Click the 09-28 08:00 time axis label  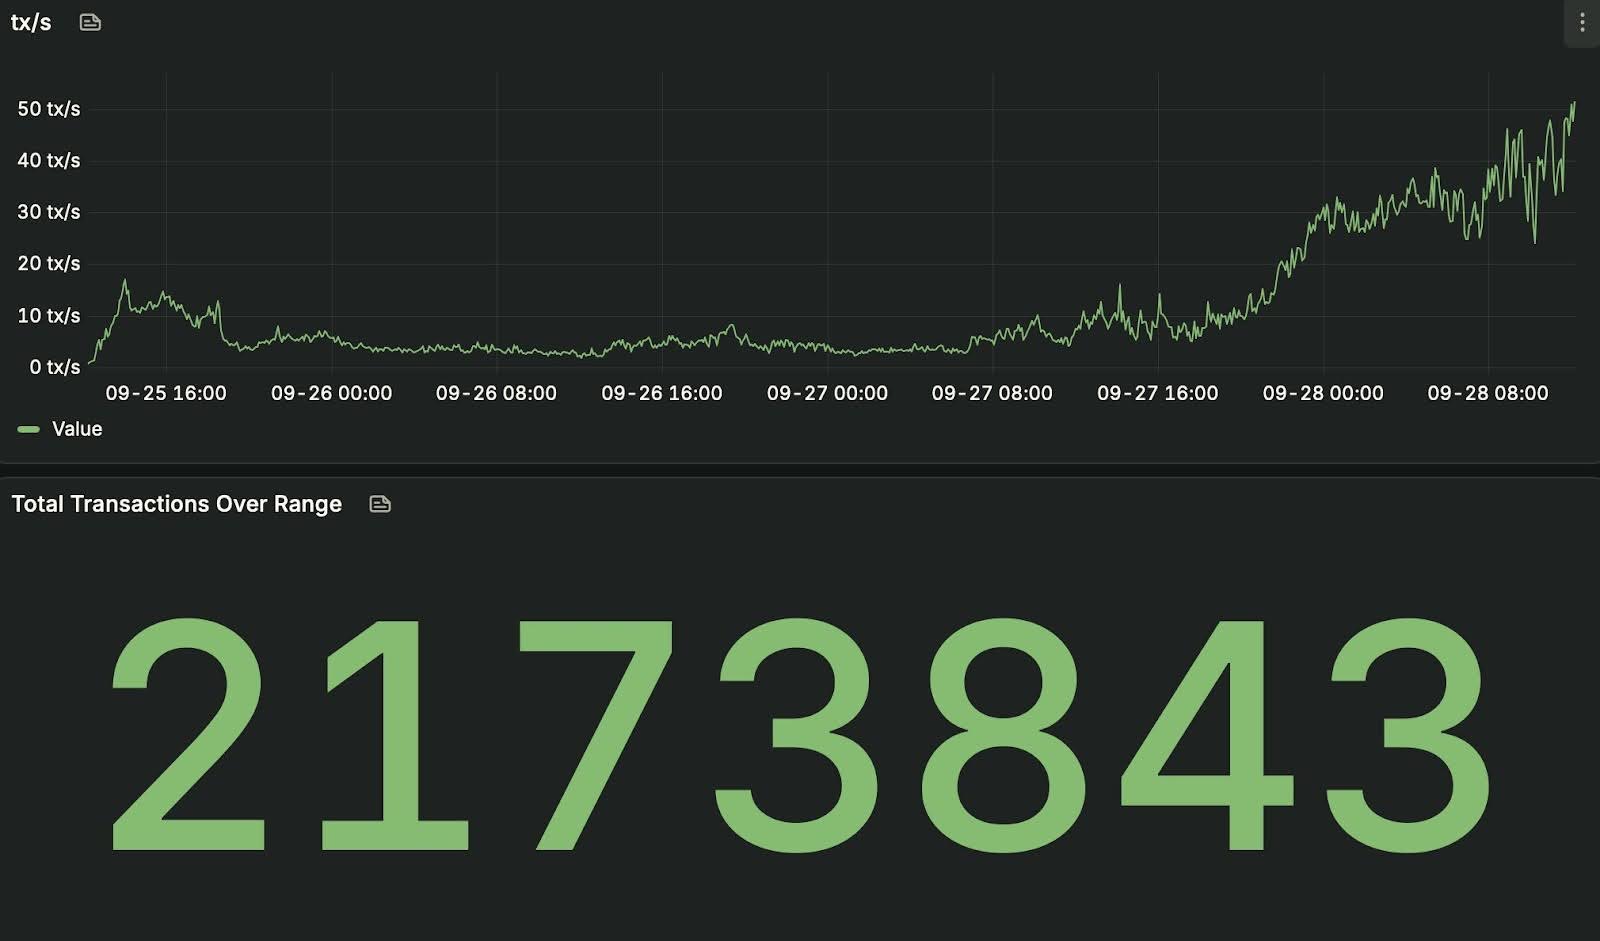[1488, 393]
